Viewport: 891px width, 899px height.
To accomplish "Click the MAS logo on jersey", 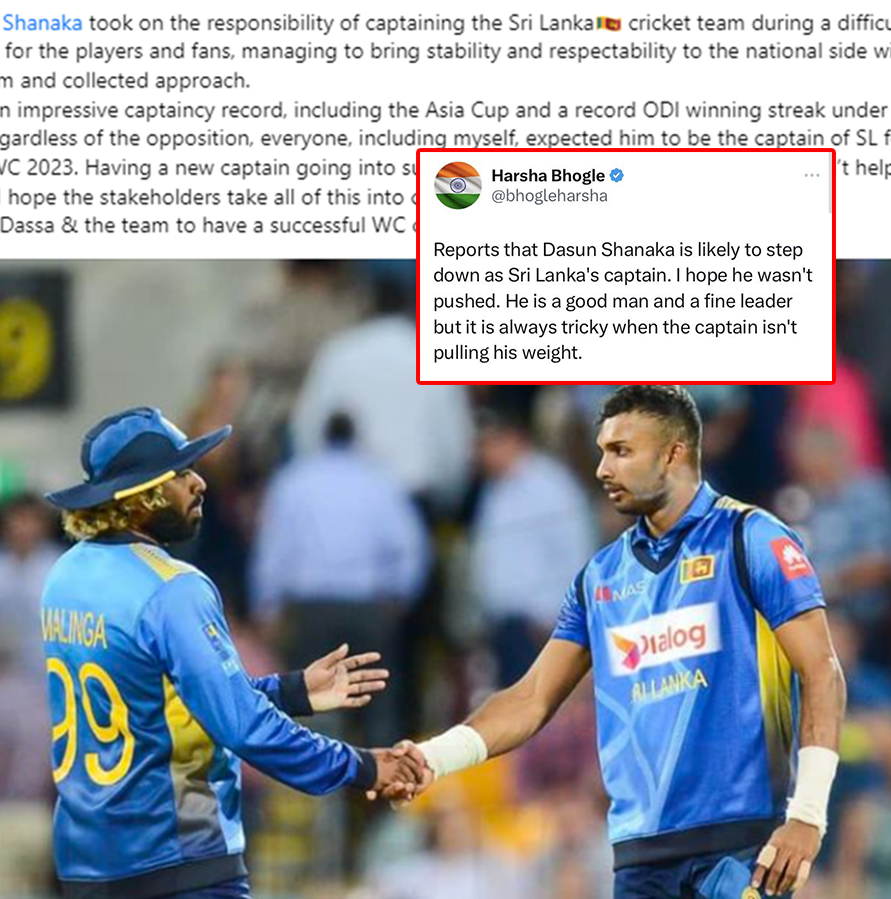I will (x=620, y=593).
